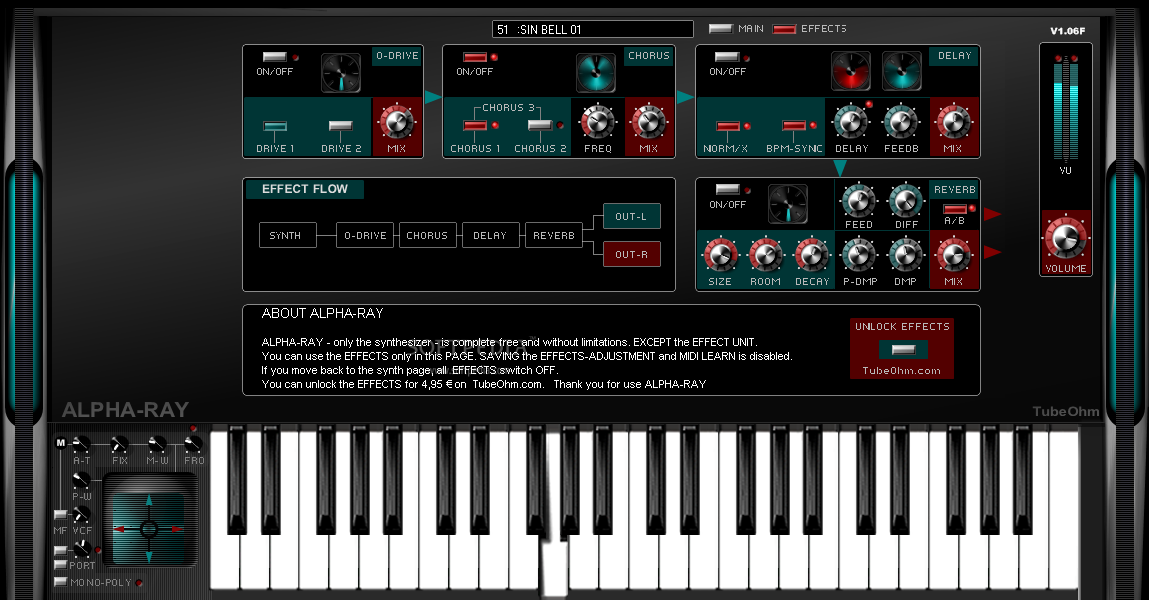
Task: Toggle the MF switch
Action: click(x=61, y=515)
